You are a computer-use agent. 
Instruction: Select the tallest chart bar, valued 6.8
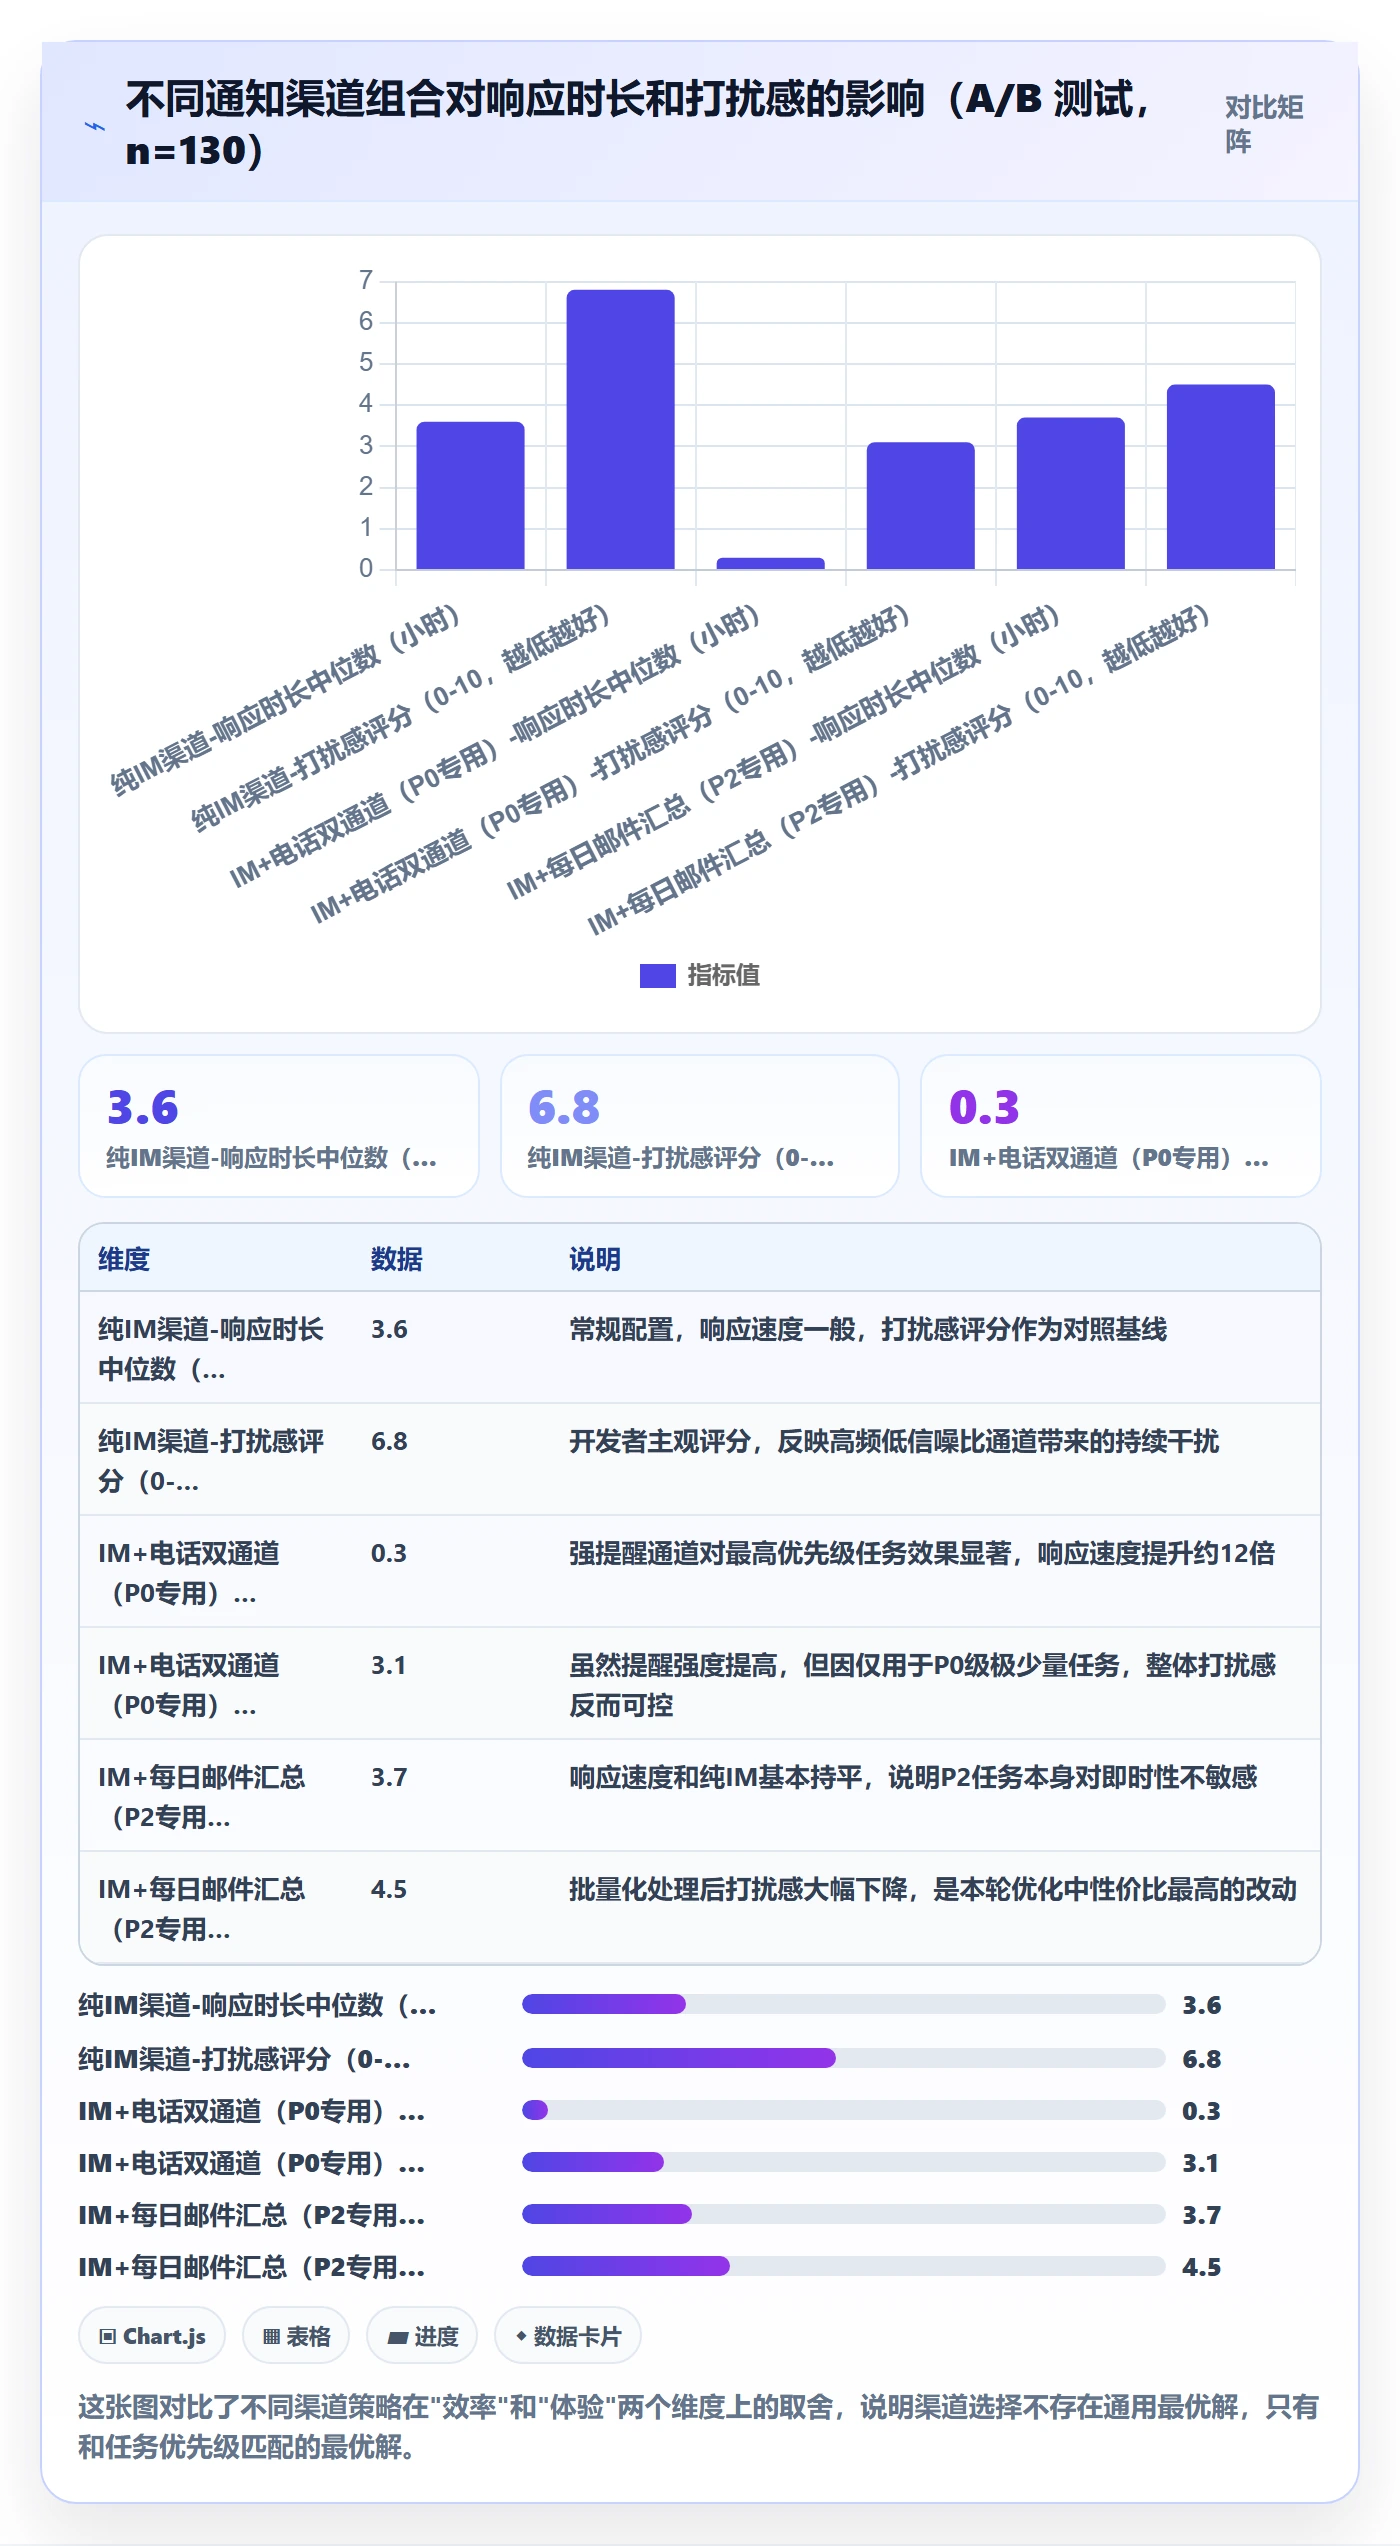click(620, 430)
